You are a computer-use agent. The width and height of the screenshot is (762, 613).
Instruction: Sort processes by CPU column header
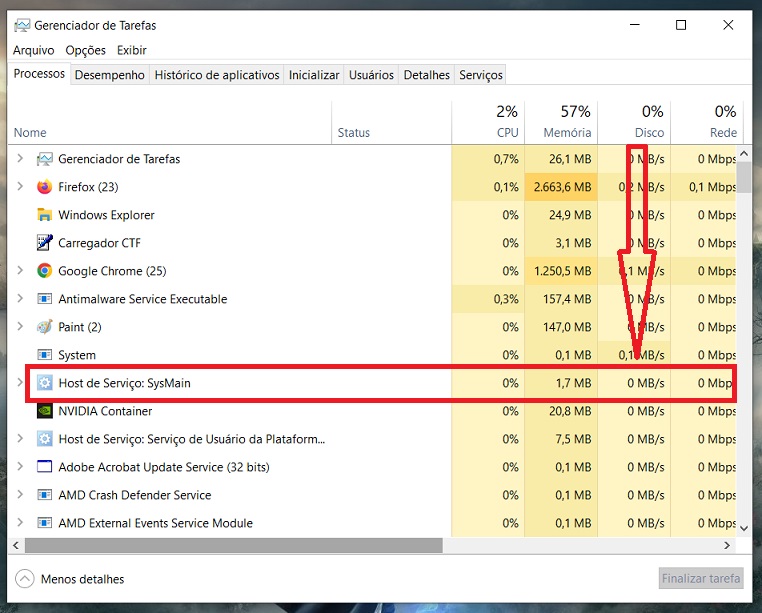click(488, 123)
